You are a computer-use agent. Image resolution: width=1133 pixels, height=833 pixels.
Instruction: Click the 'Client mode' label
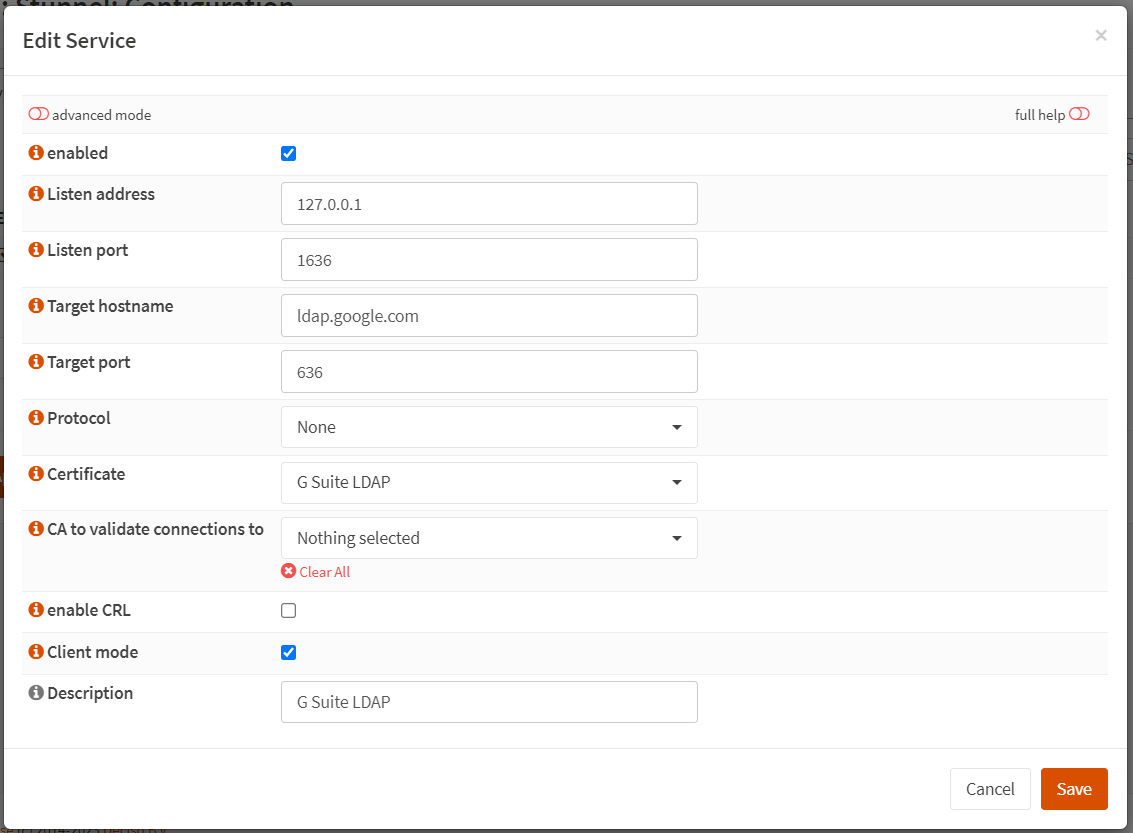[92, 652]
